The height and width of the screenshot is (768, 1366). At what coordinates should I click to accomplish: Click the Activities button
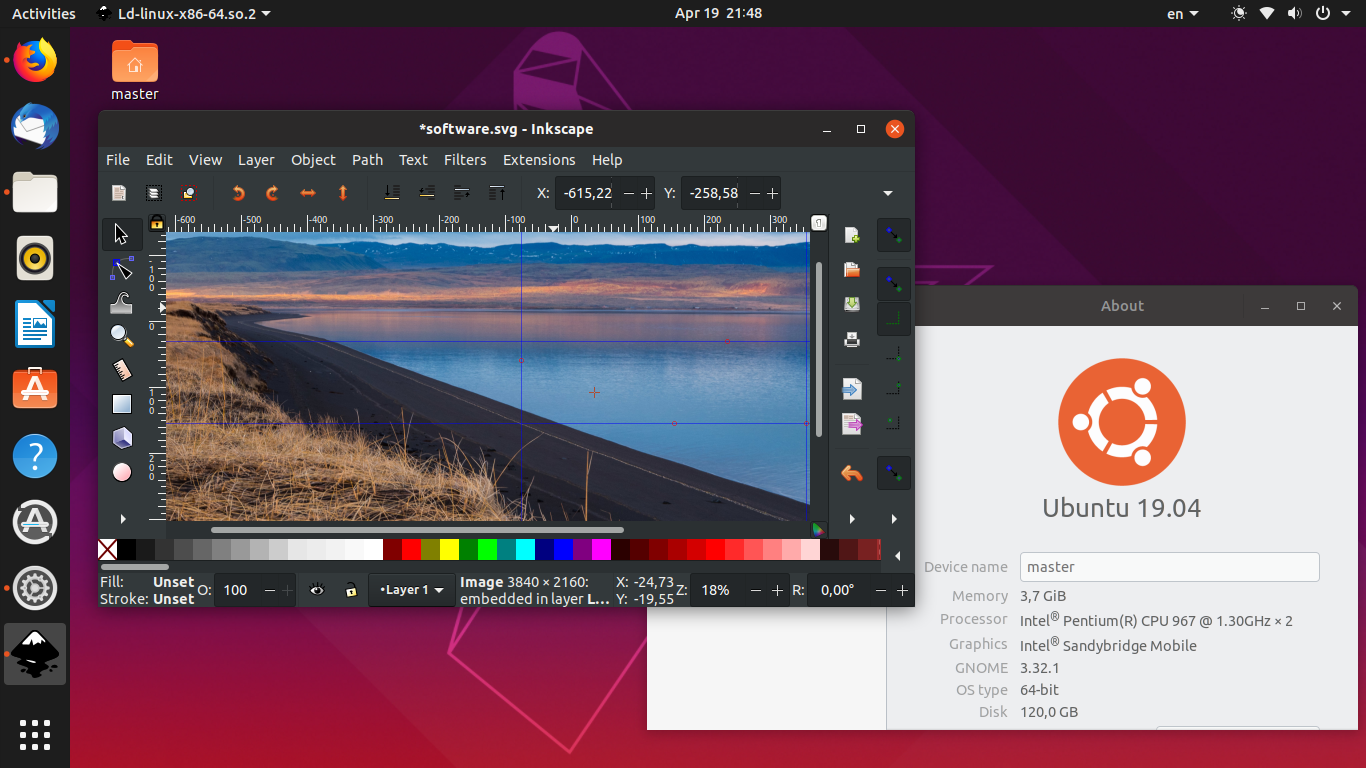click(x=44, y=13)
